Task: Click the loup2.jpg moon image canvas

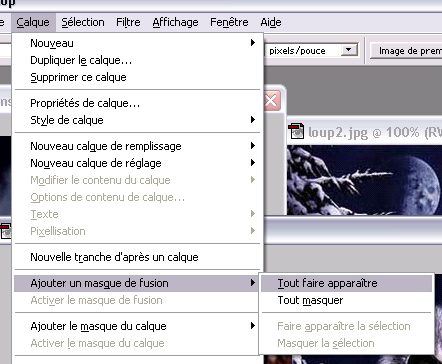Action: tap(365, 180)
